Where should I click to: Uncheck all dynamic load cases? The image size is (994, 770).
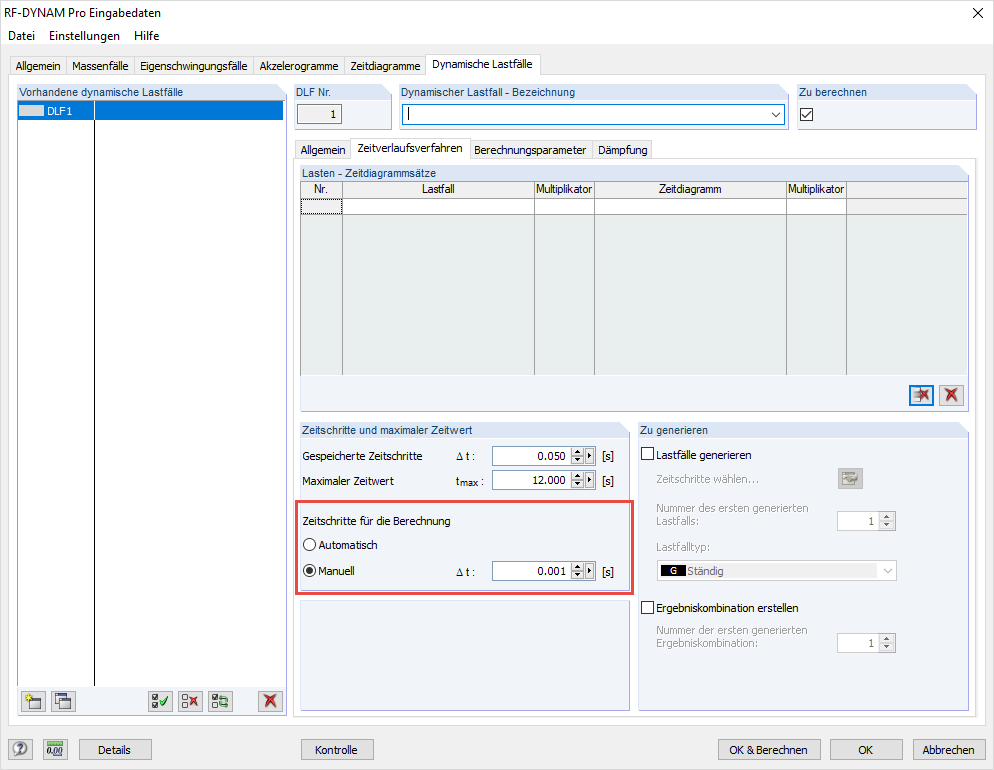(190, 701)
